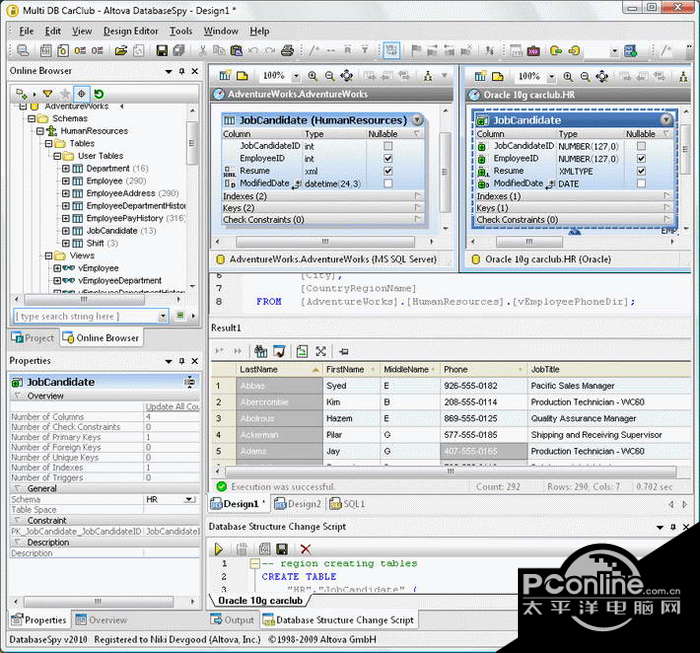
Task: Toggle Nullable for ModifiedDate datetime column
Action: tap(388, 183)
